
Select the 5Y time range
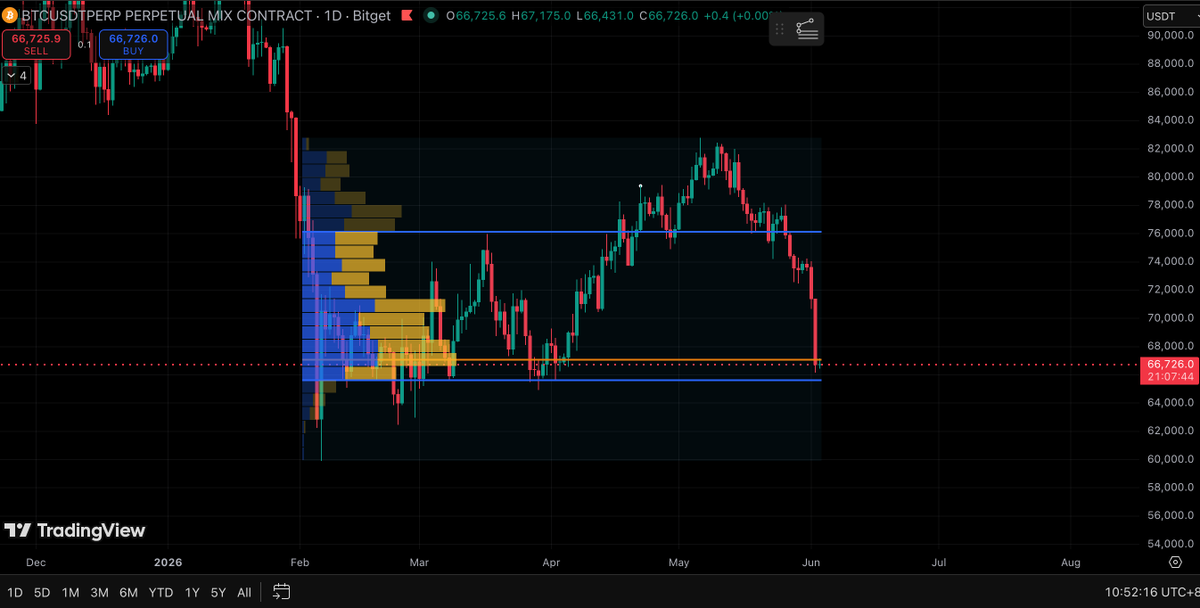(x=220, y=592)
